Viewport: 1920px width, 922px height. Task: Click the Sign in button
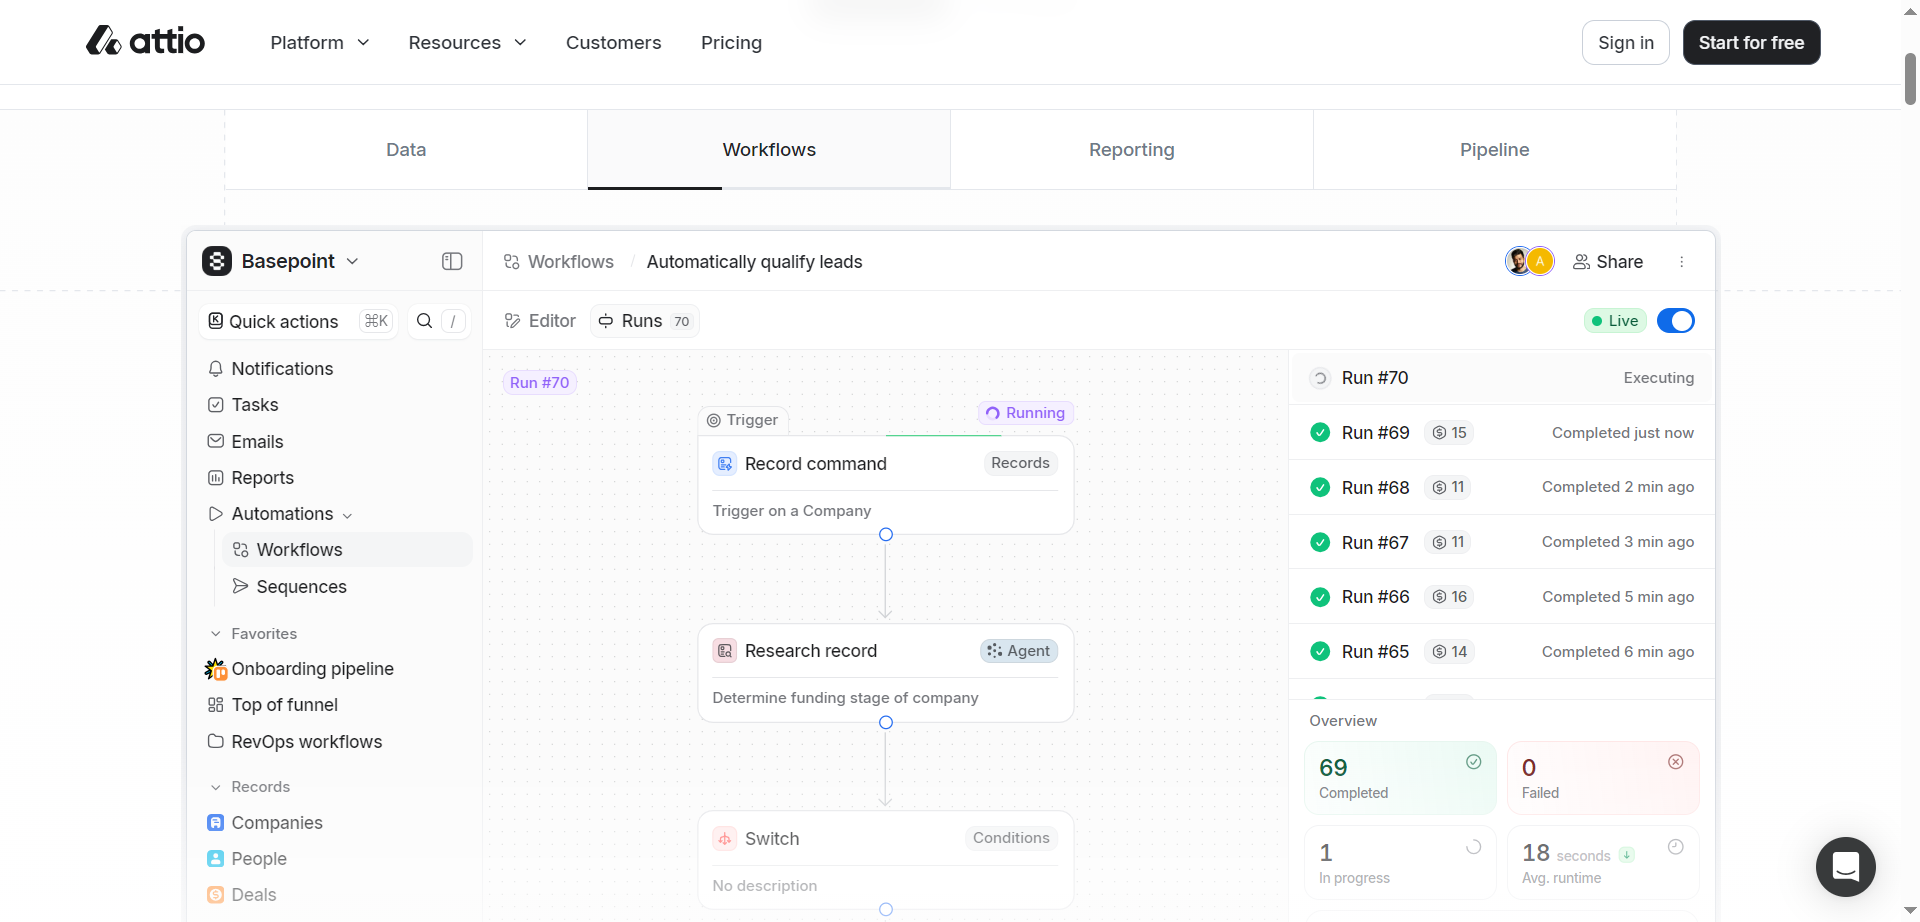point(1625,42)
